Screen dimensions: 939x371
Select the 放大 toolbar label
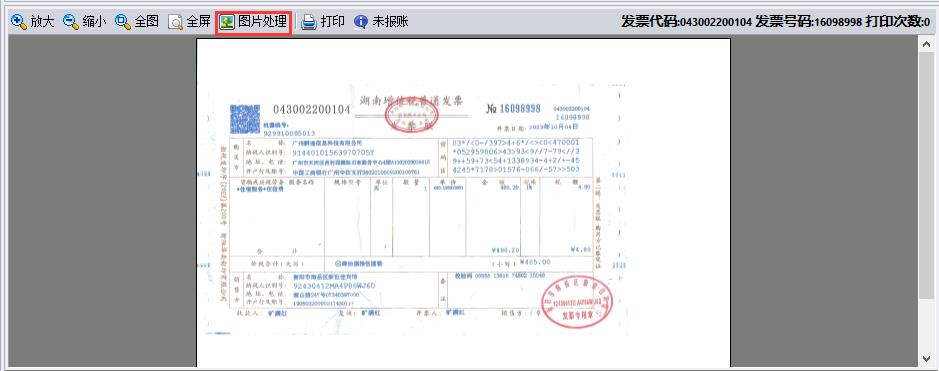click(42, 22)
